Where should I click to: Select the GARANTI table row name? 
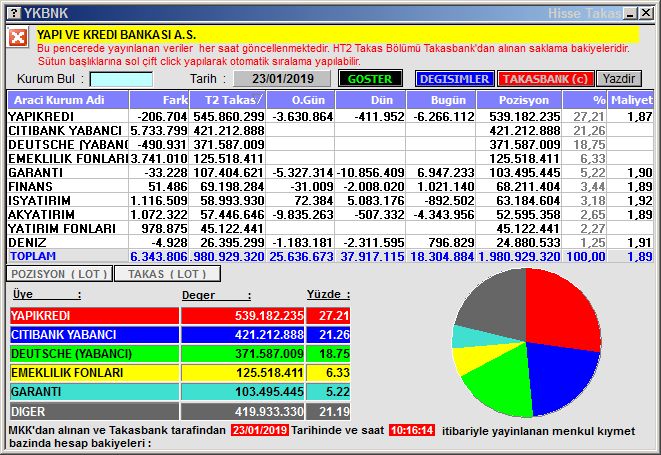36,172
